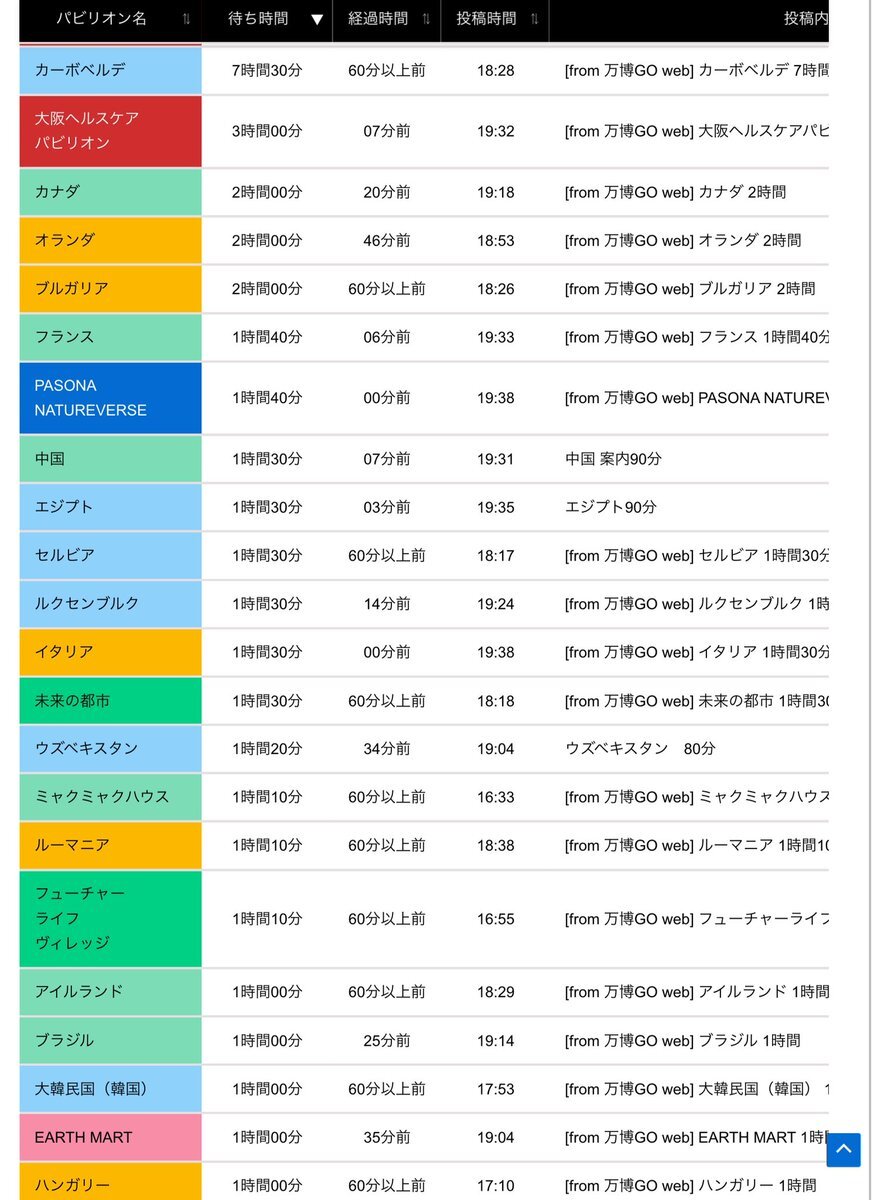Select the 18:53 posted time
Viewport: 881px width, 1200px height.
pyautogui.click(x=496, y=240)
